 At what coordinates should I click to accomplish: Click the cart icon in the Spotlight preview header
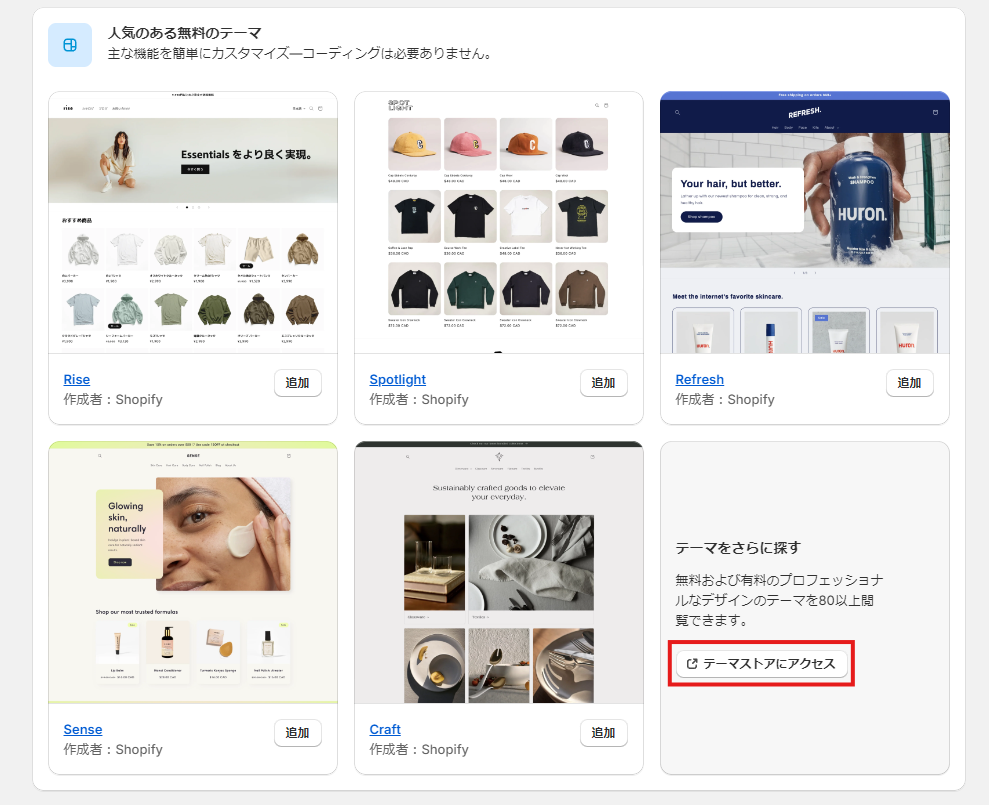pyautogui.click(x=606, y=103)
